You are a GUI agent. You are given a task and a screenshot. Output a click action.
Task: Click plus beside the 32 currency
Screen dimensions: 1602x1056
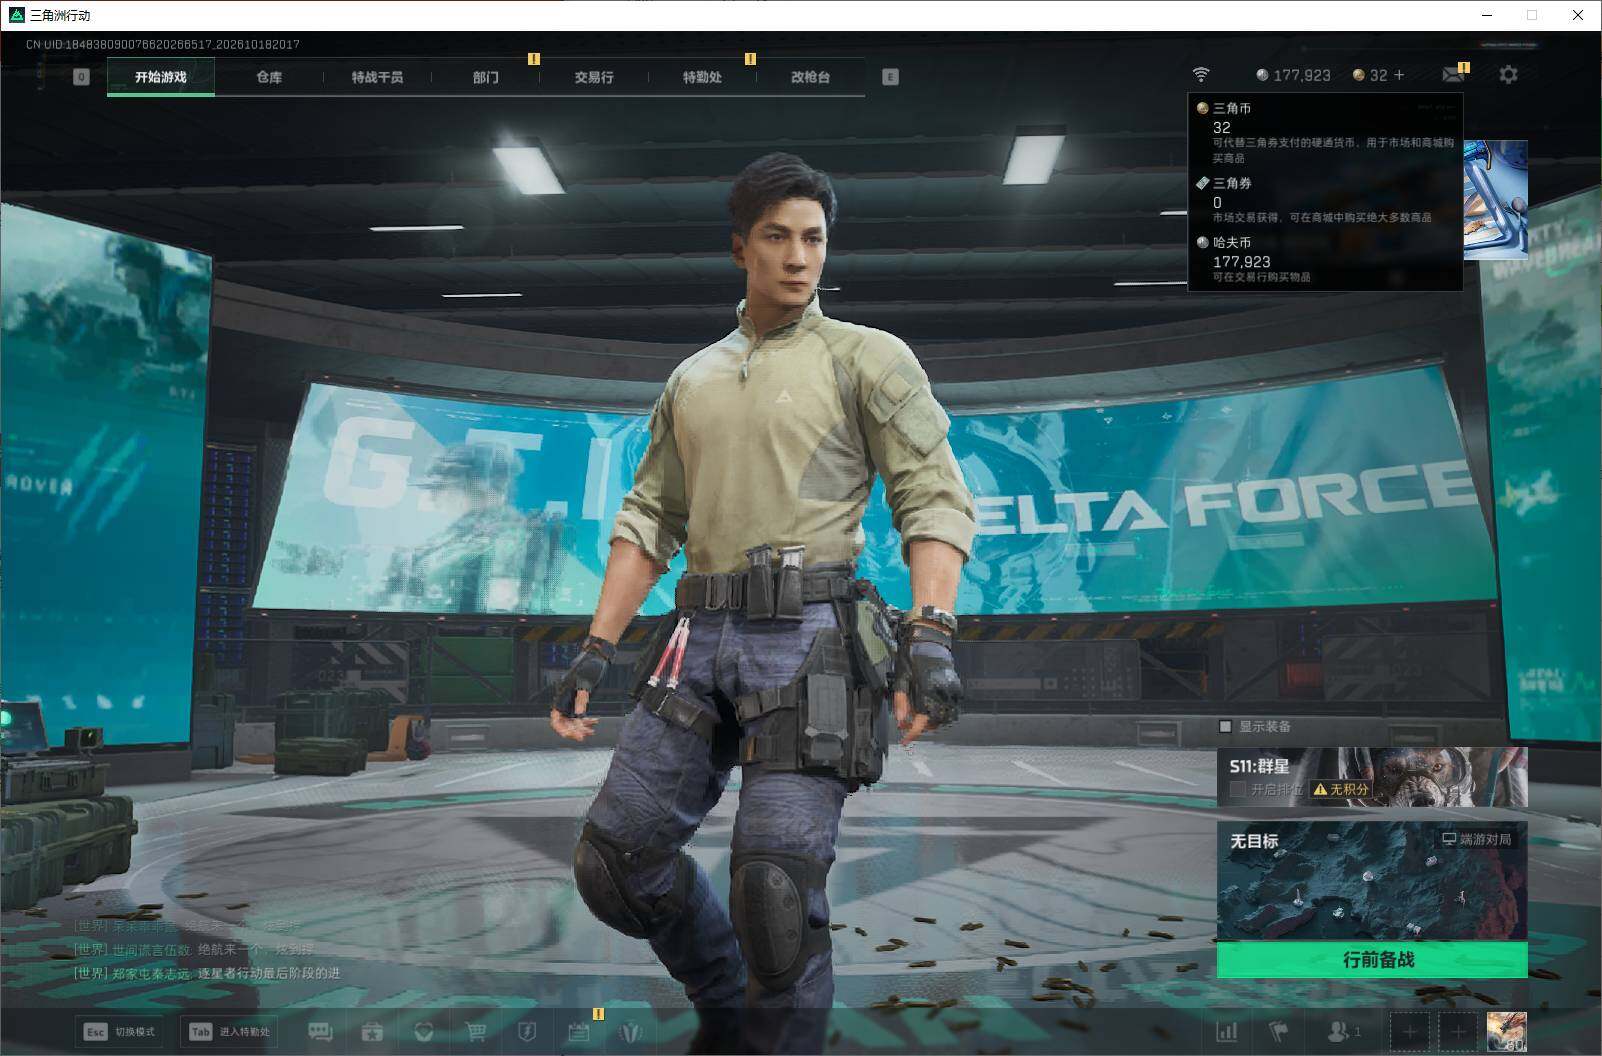coord(1399,75)
